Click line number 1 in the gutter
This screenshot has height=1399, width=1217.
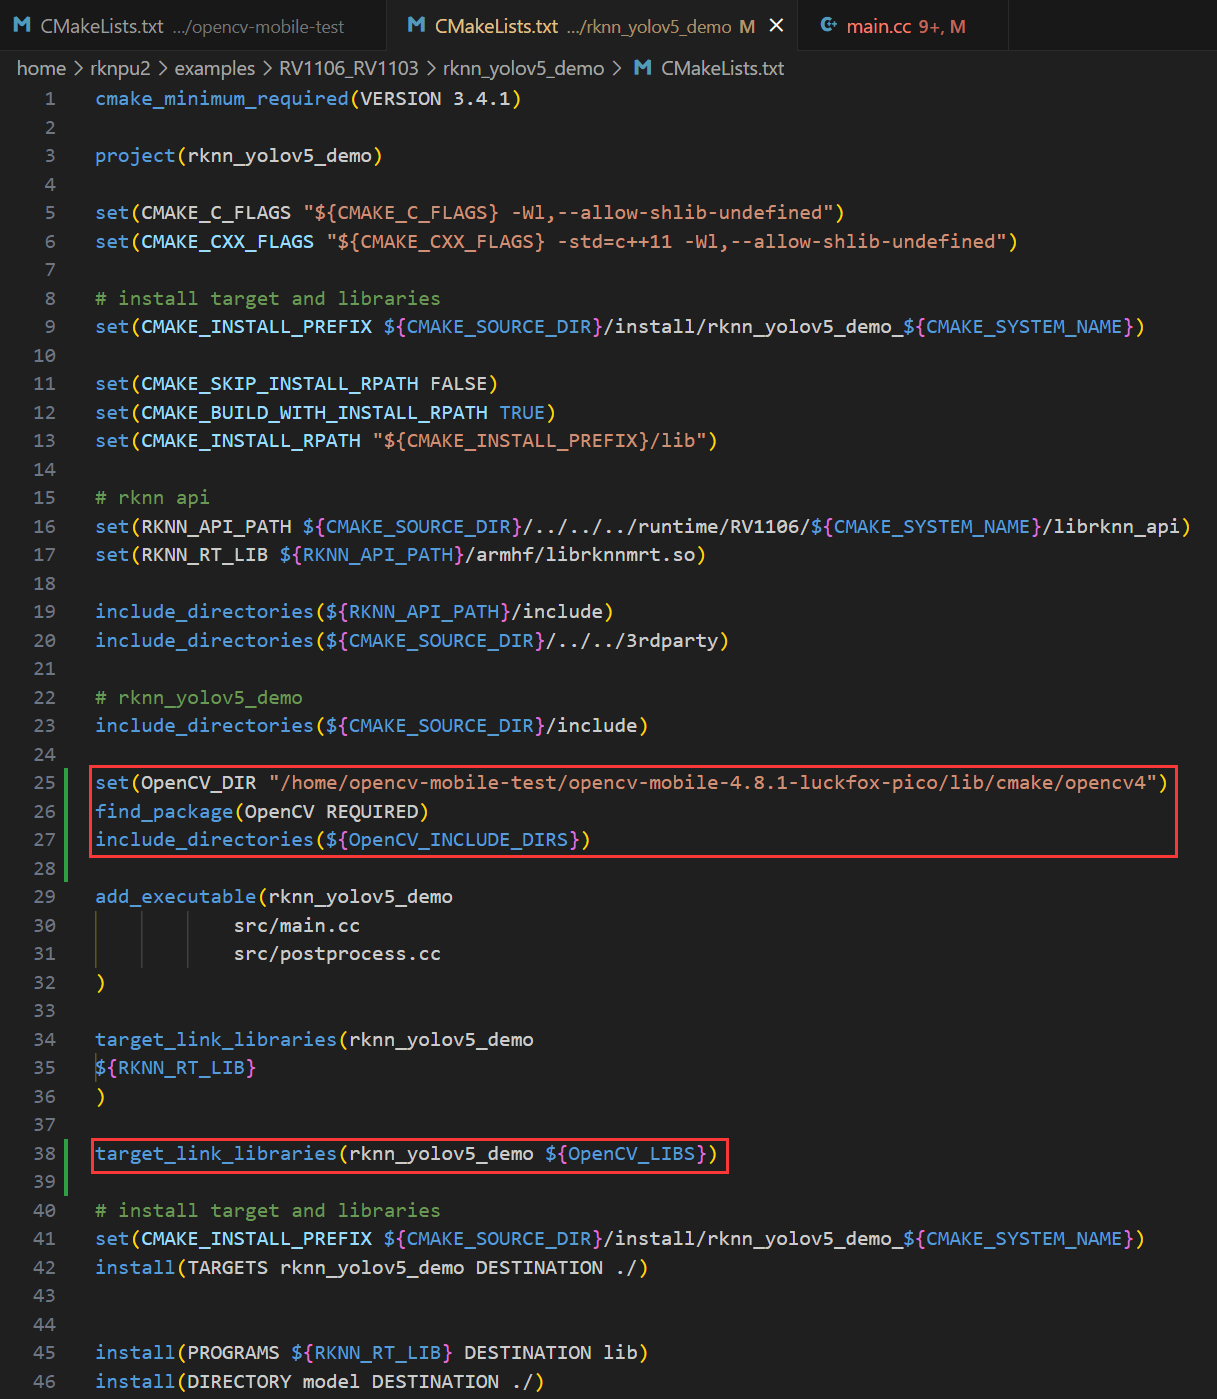[50, 99]
